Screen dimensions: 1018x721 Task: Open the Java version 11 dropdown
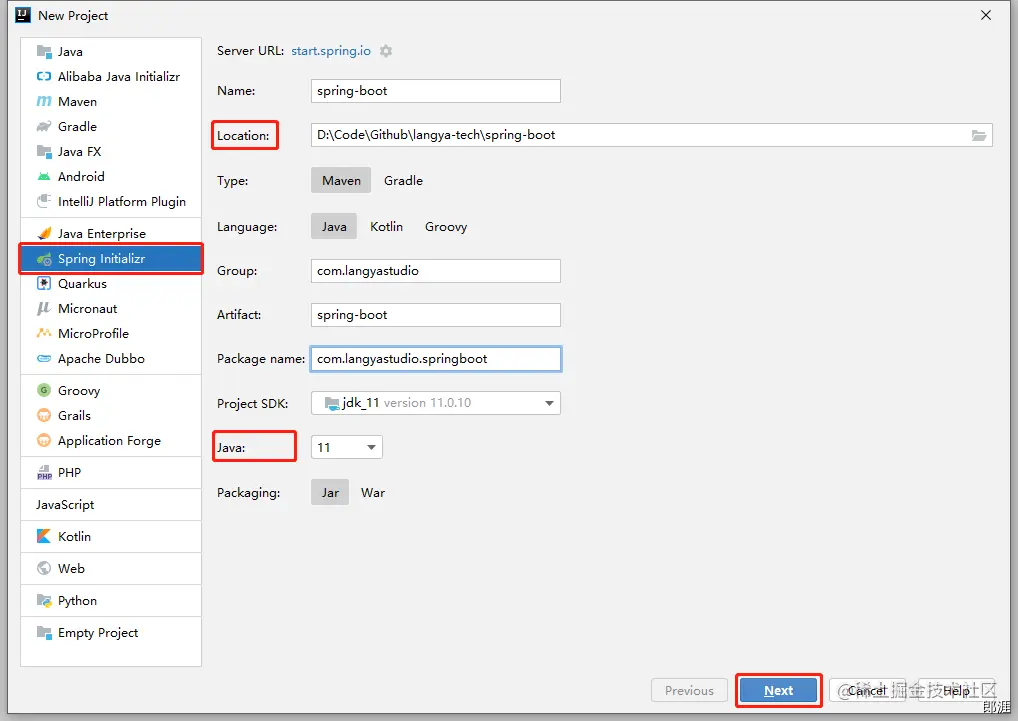point(347,447)
